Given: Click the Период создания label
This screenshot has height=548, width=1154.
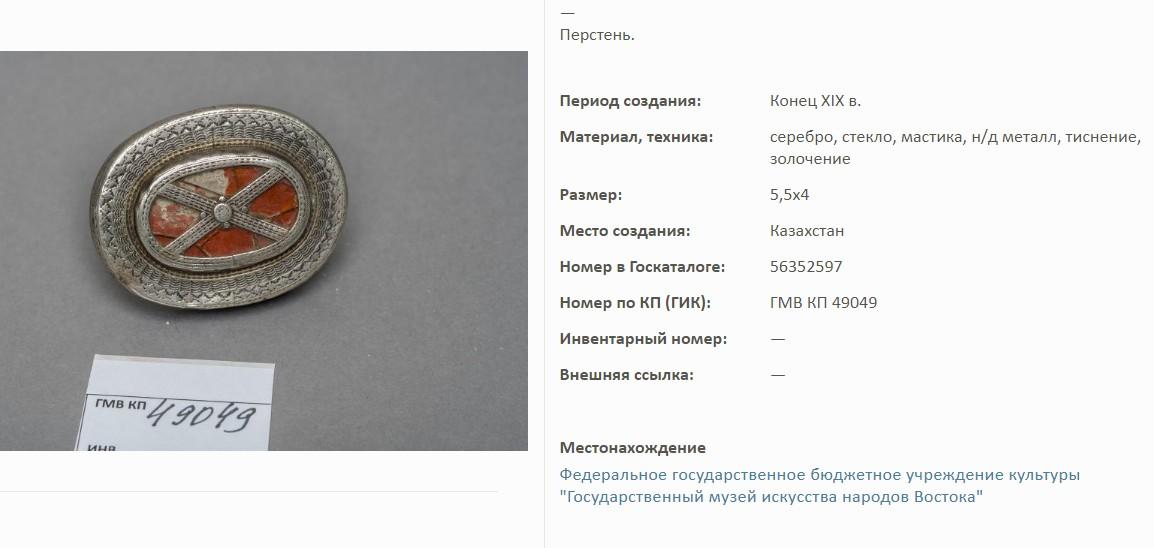Looking at the screenshot, I should 631,102.
